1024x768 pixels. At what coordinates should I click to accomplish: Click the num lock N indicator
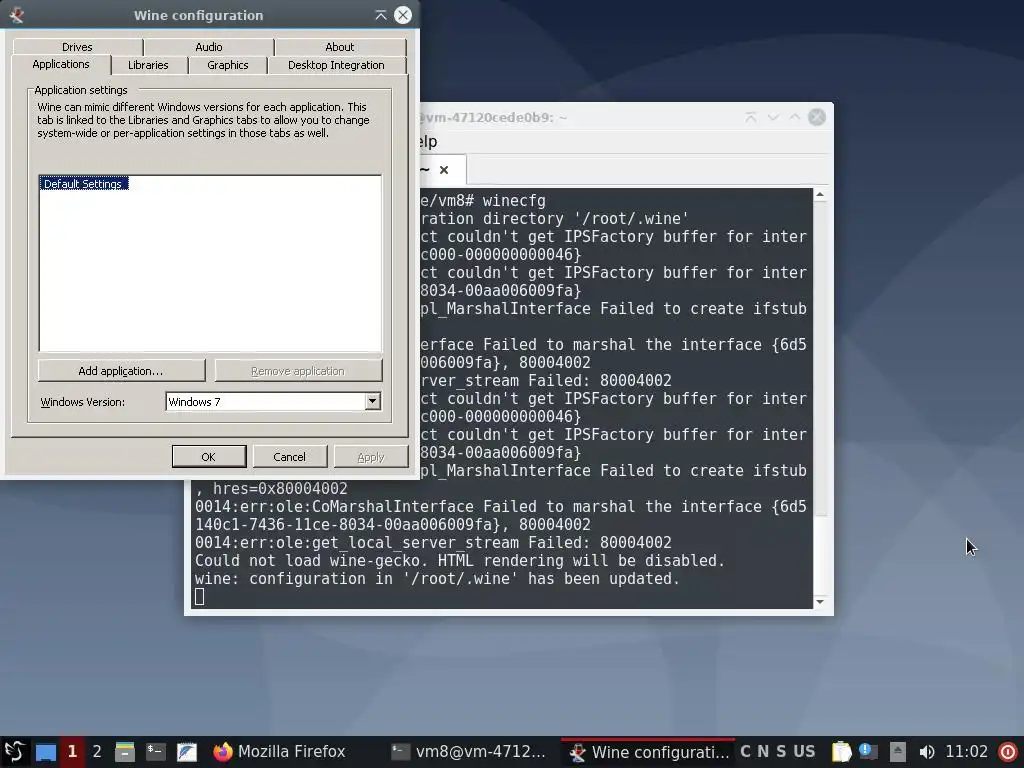[x=763, y=752]
